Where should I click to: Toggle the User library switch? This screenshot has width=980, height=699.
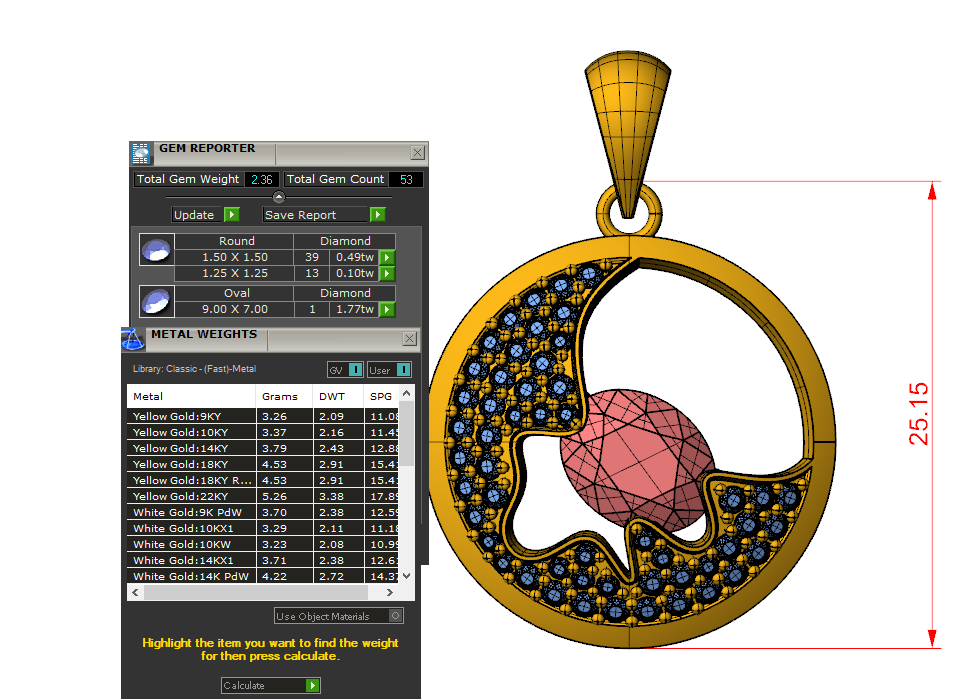(389, 370)
